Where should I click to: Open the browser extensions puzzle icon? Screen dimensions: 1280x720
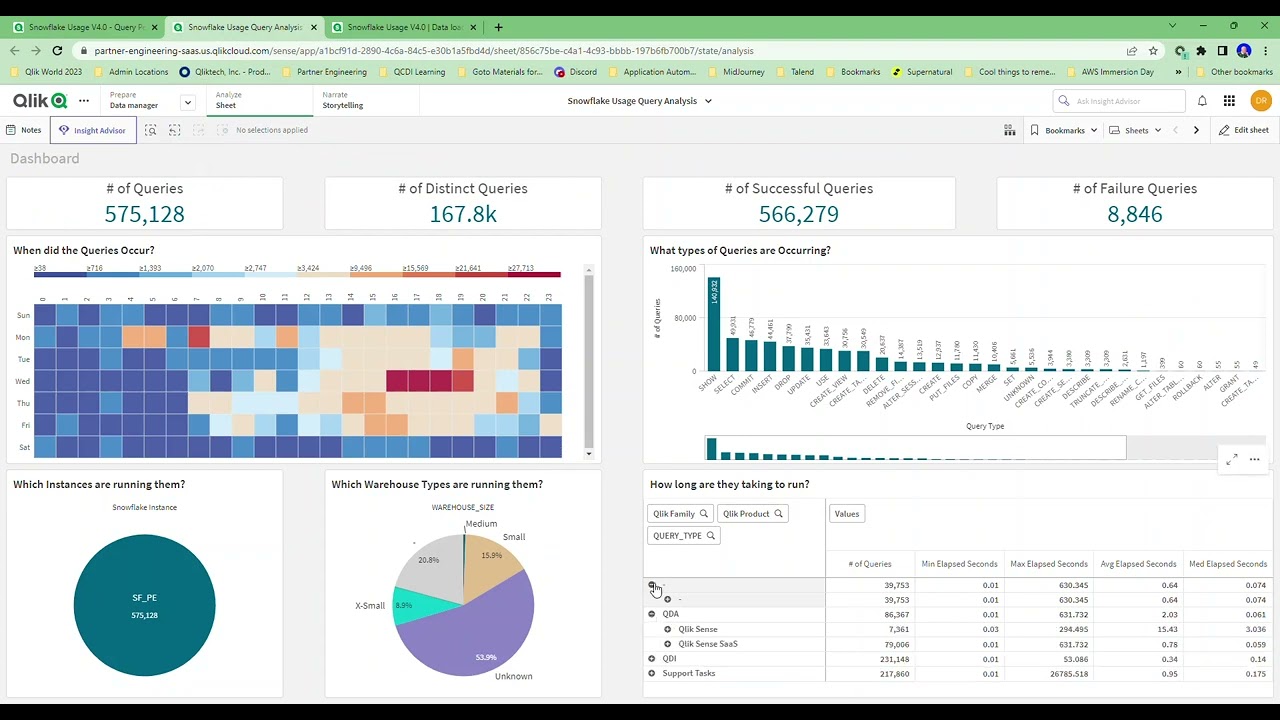click(x=1201, y=51)
